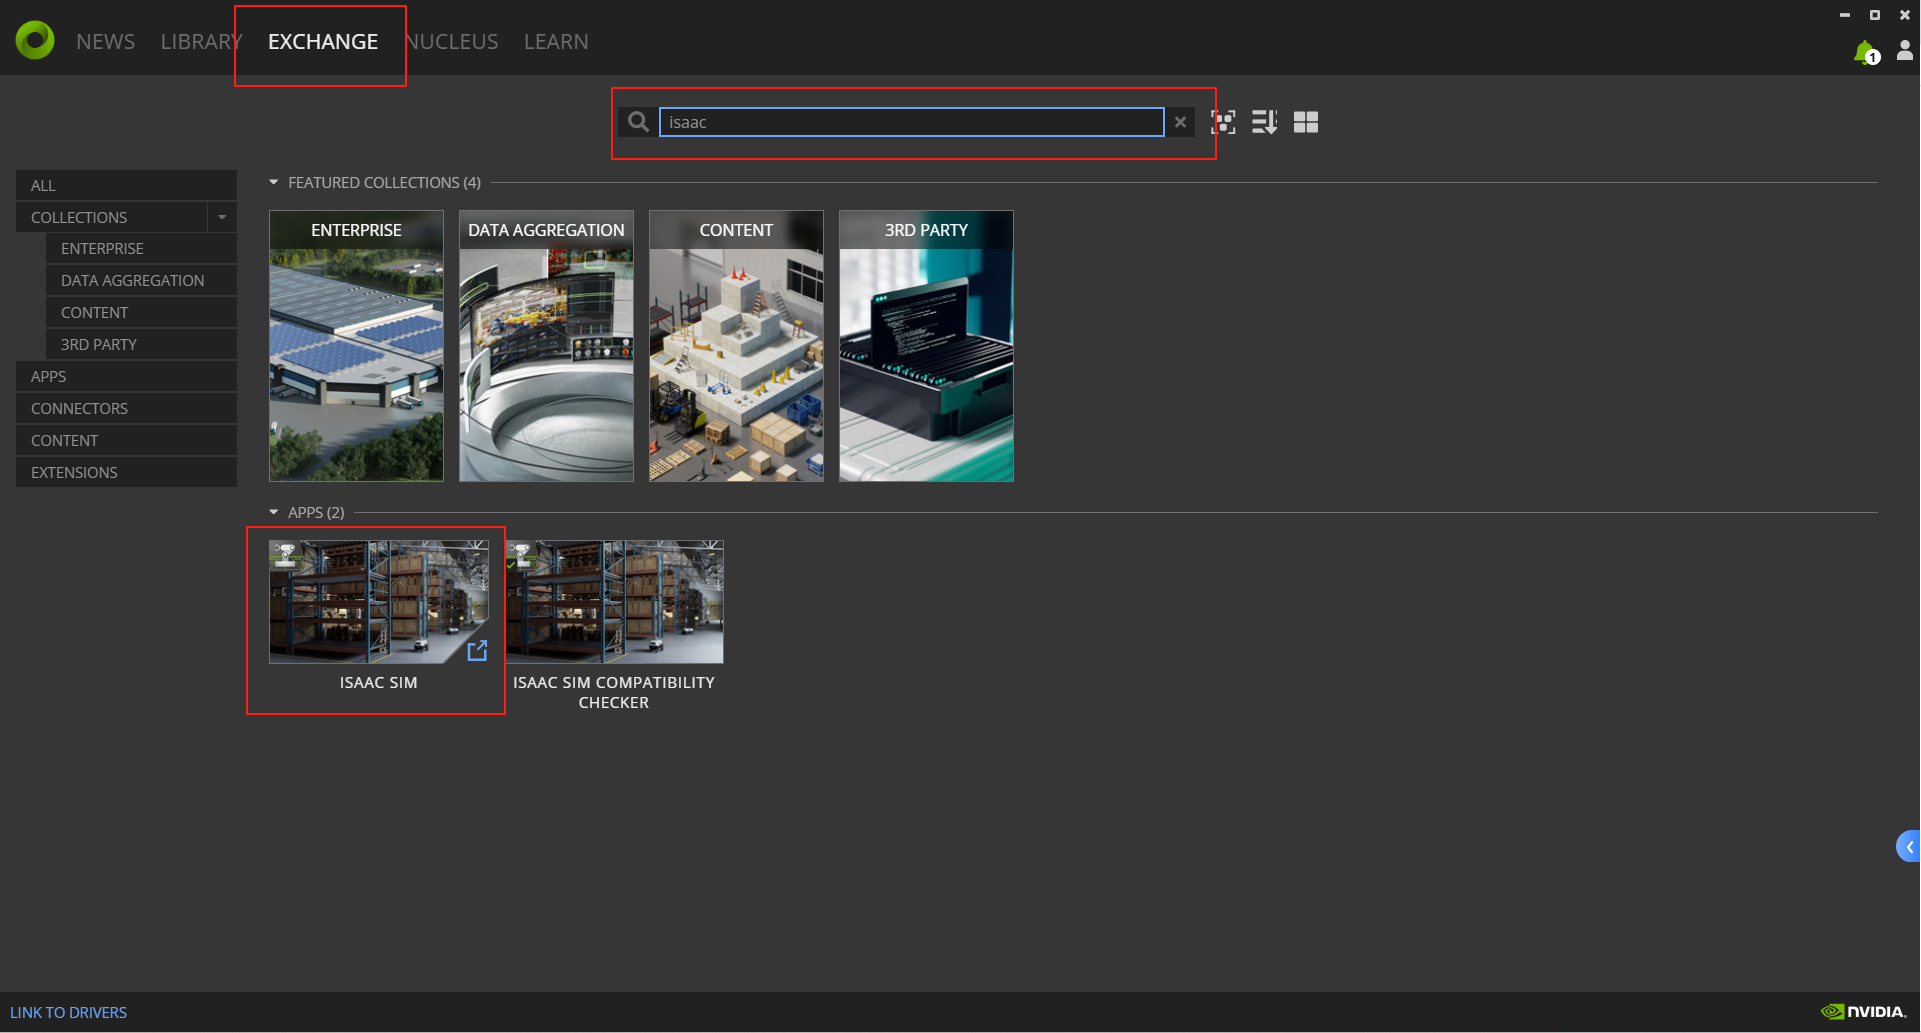Collapse the FEATURED COLLECTIONS section
The height and width of the screenshot is (1033, 1921).
[x=272, y=182]
